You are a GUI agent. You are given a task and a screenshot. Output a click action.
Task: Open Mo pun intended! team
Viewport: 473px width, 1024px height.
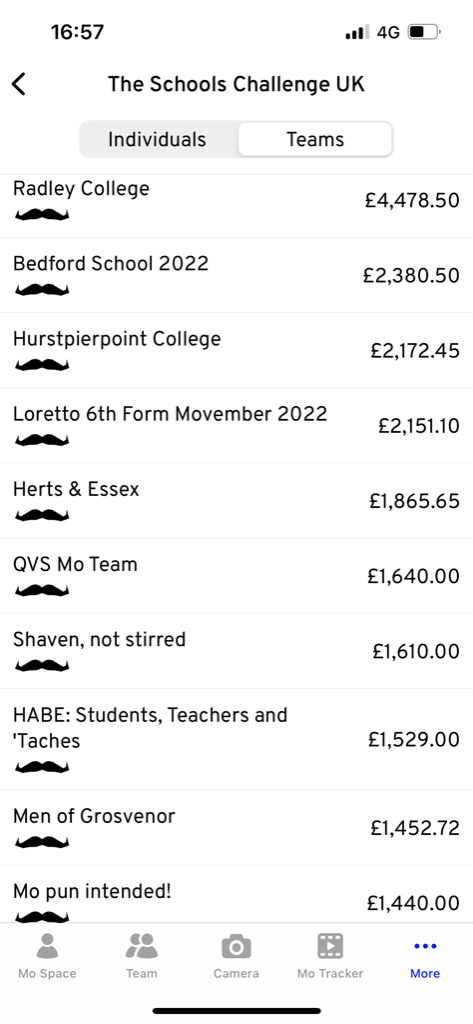[236, 894]
